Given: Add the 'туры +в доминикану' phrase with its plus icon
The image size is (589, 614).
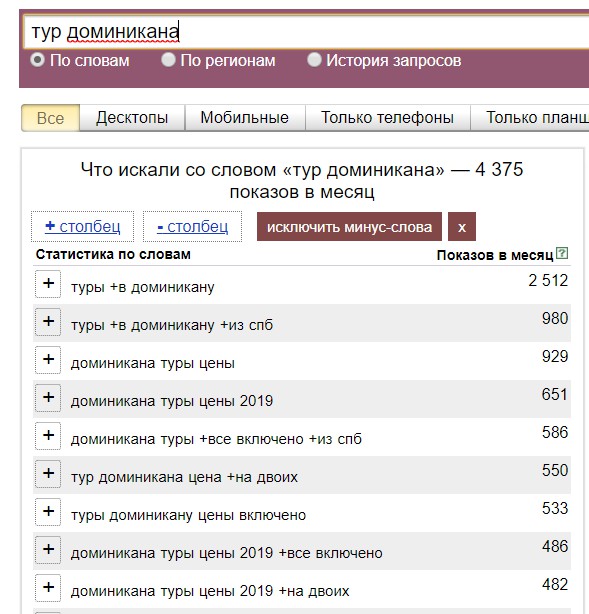Looking at the screenshot, I should (x=48, y=284).
